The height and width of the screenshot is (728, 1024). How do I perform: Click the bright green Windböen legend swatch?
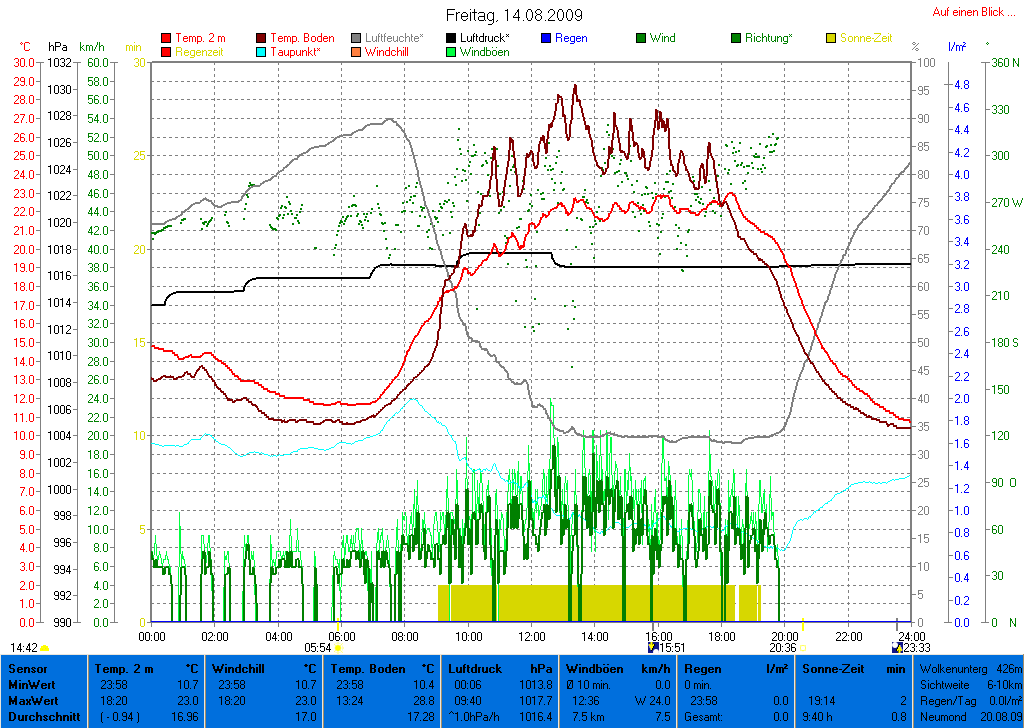click(x=451, y=52)
